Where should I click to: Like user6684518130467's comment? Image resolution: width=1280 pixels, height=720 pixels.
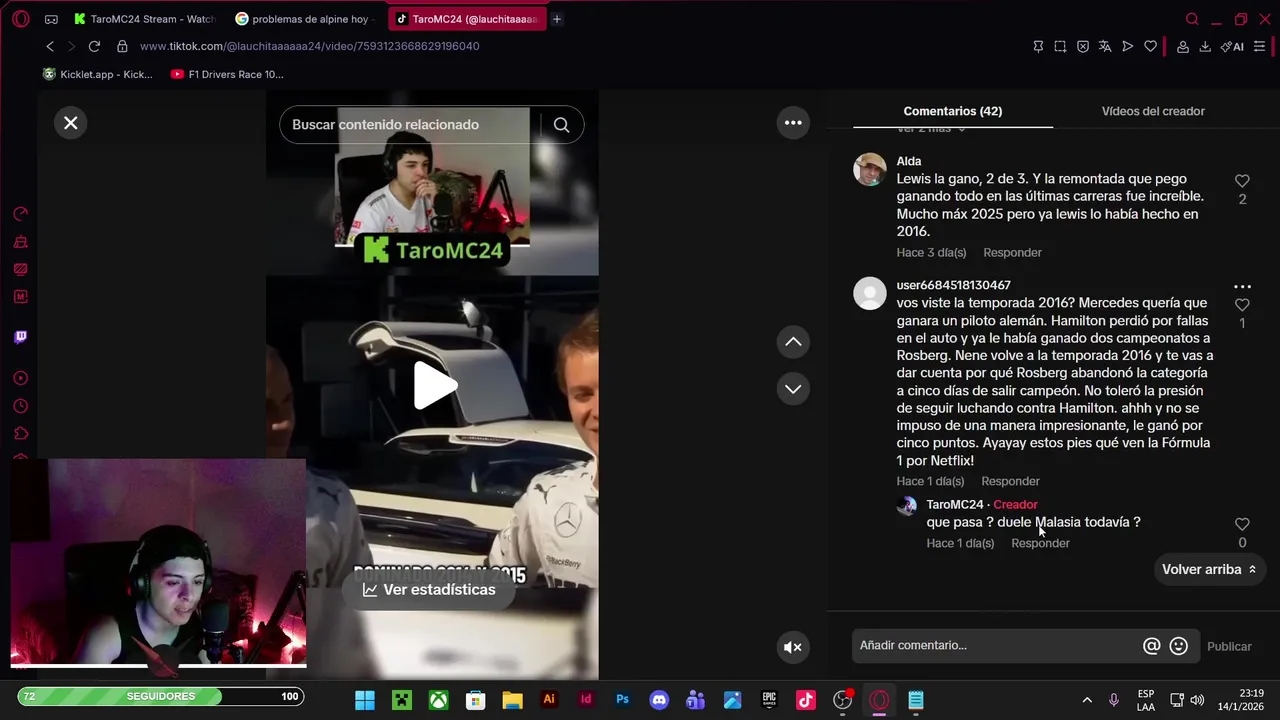[1242, 305]
